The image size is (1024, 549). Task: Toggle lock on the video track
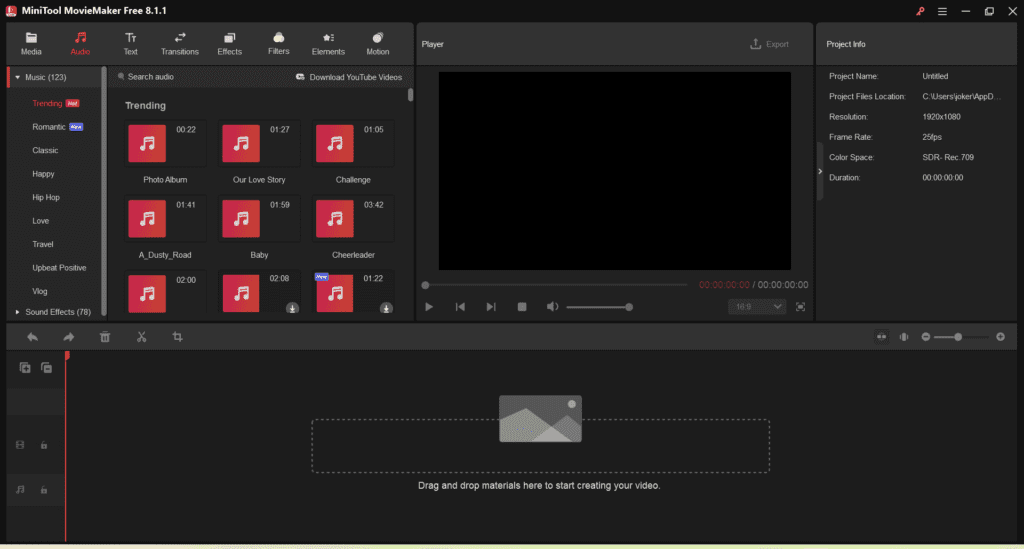click(44, 445)
